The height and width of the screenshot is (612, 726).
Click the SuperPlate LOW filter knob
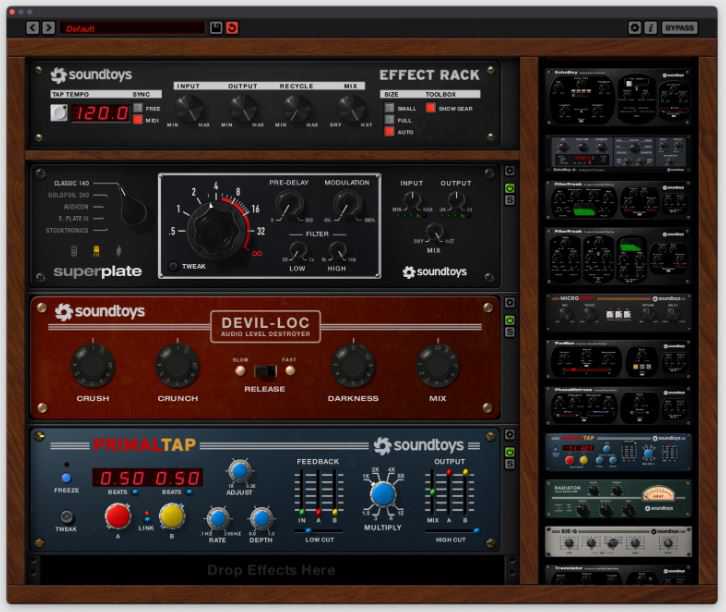tap(297, 252)
